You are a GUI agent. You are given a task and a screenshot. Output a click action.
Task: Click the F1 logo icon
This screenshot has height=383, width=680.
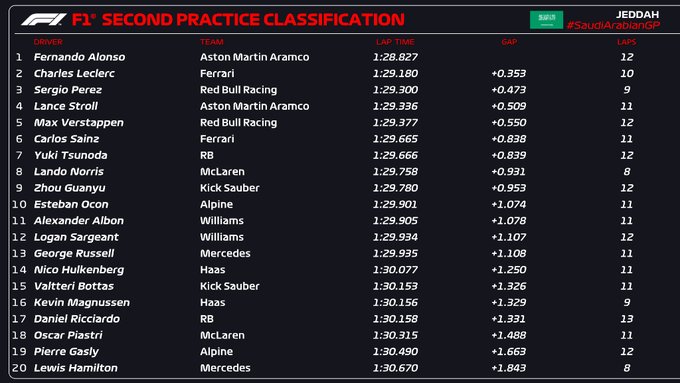click(44, 20)
